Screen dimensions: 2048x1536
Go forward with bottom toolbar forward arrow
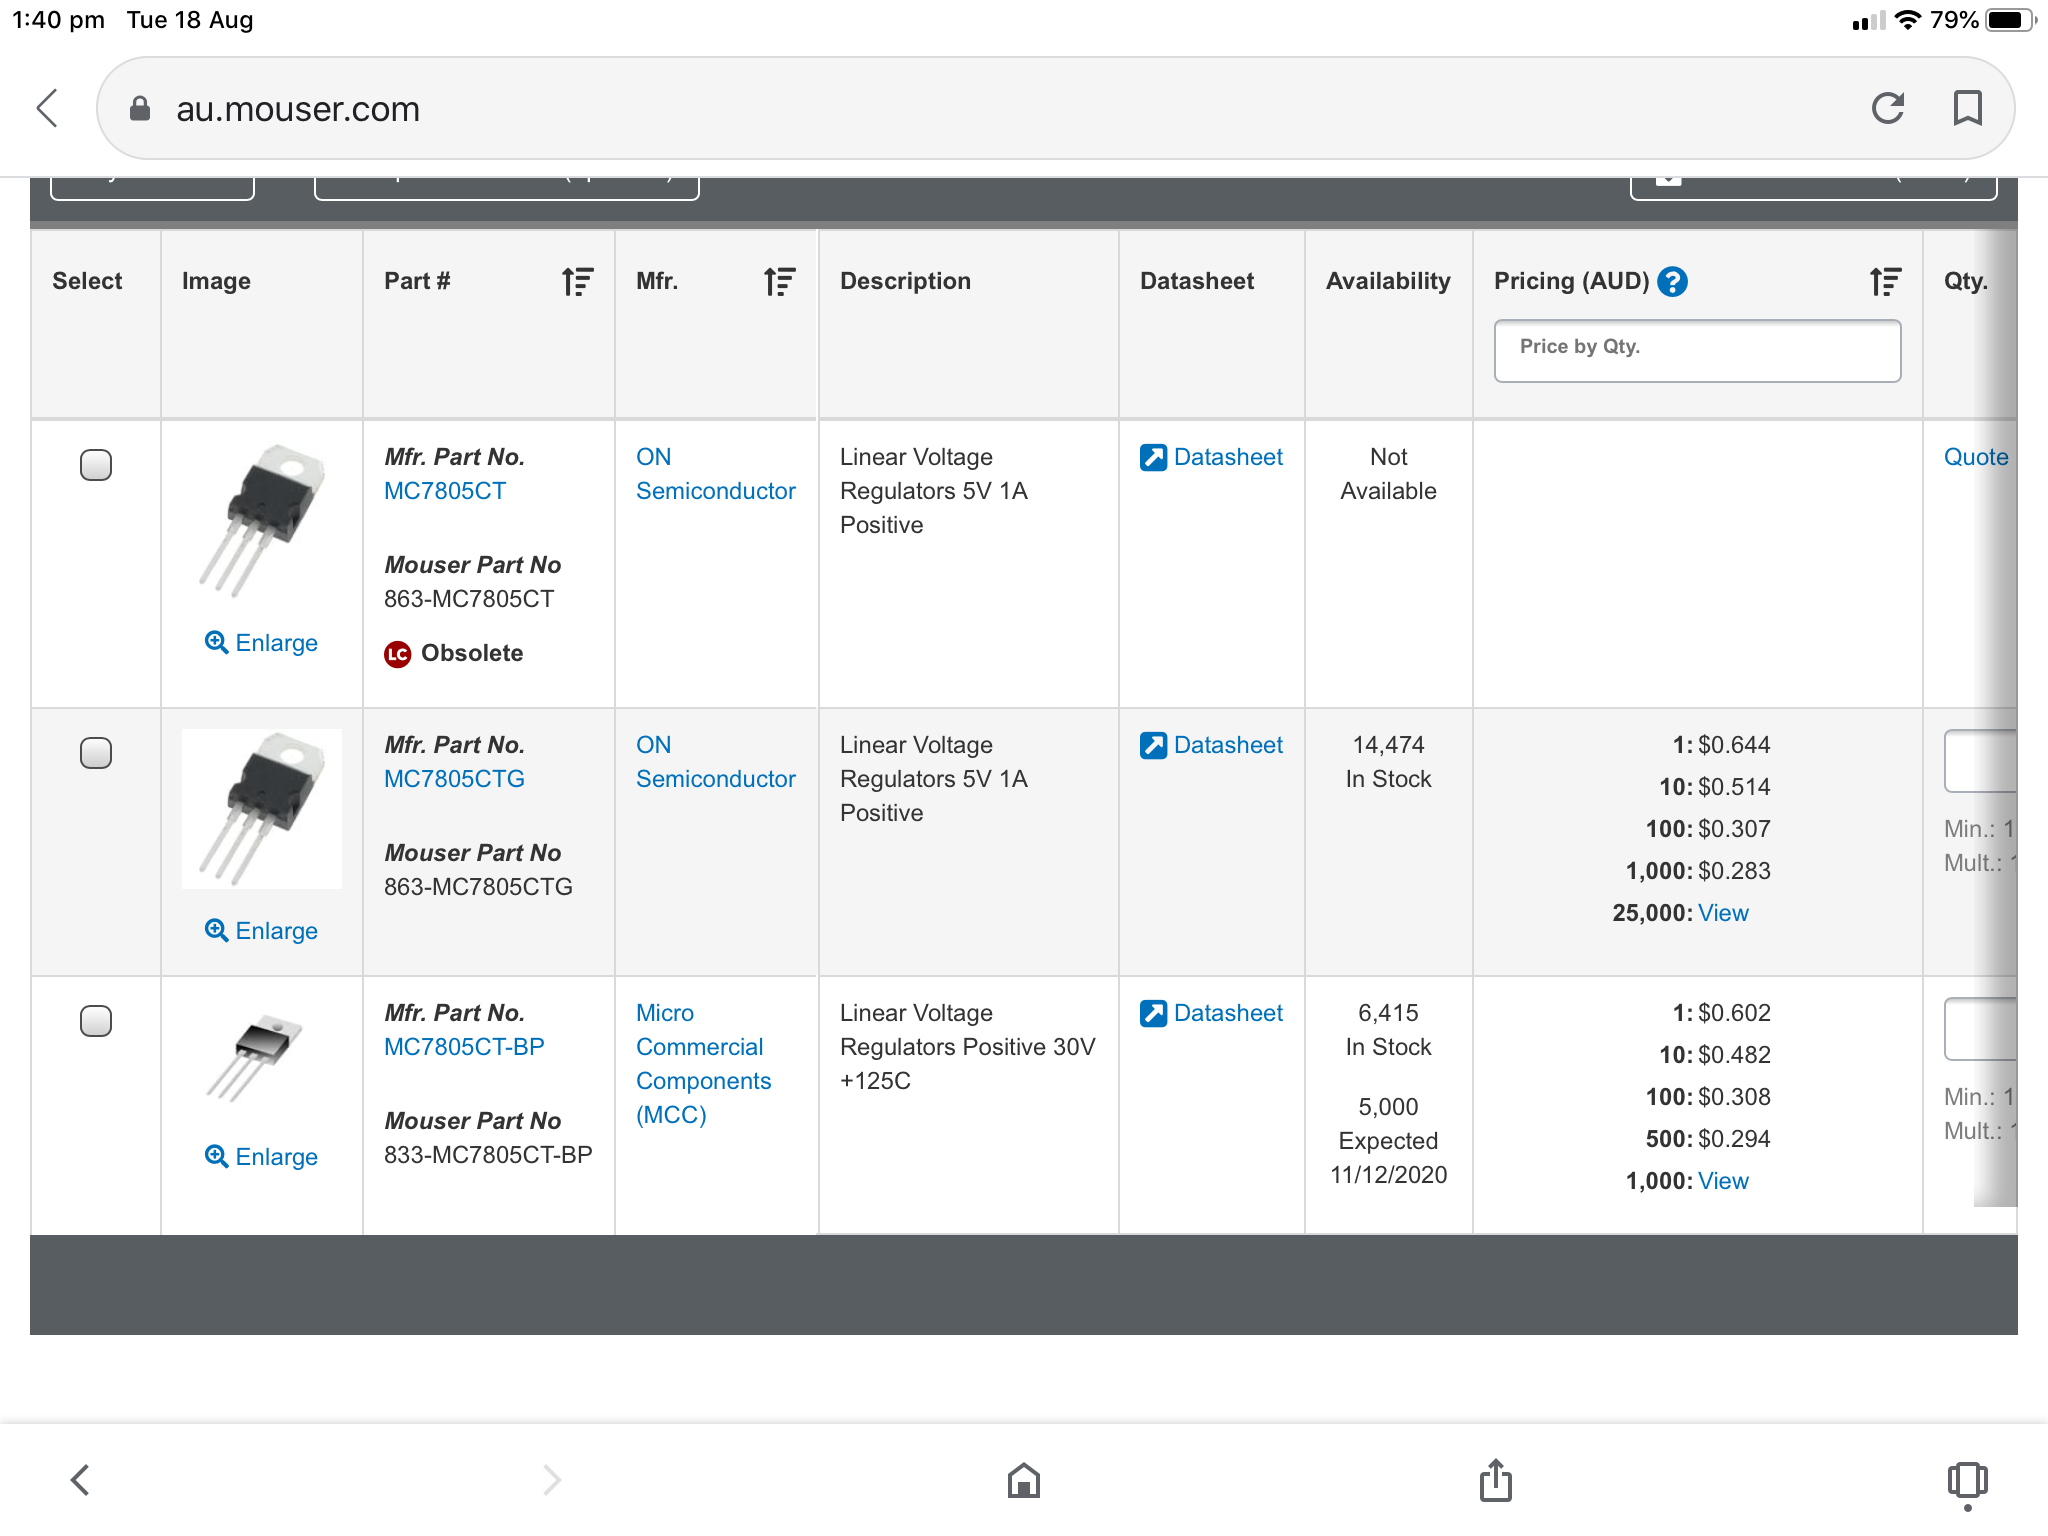pyautogui.click(x=551, y=1480)
